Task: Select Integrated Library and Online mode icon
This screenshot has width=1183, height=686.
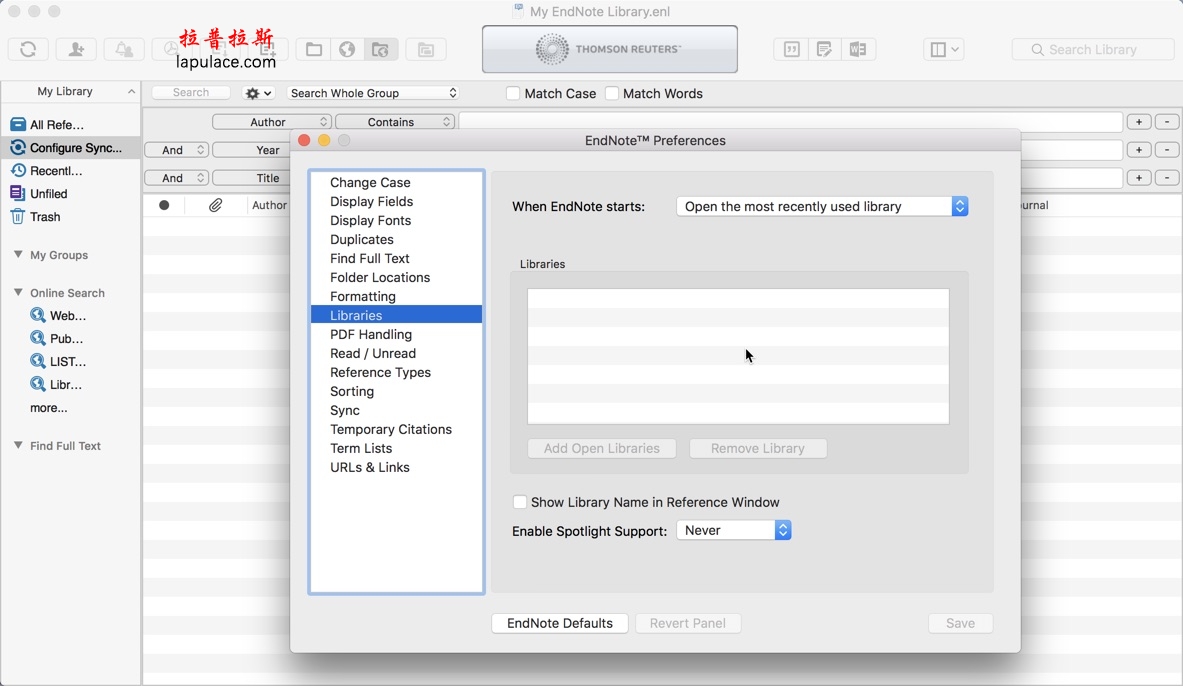Action: [x=380, y=49]
